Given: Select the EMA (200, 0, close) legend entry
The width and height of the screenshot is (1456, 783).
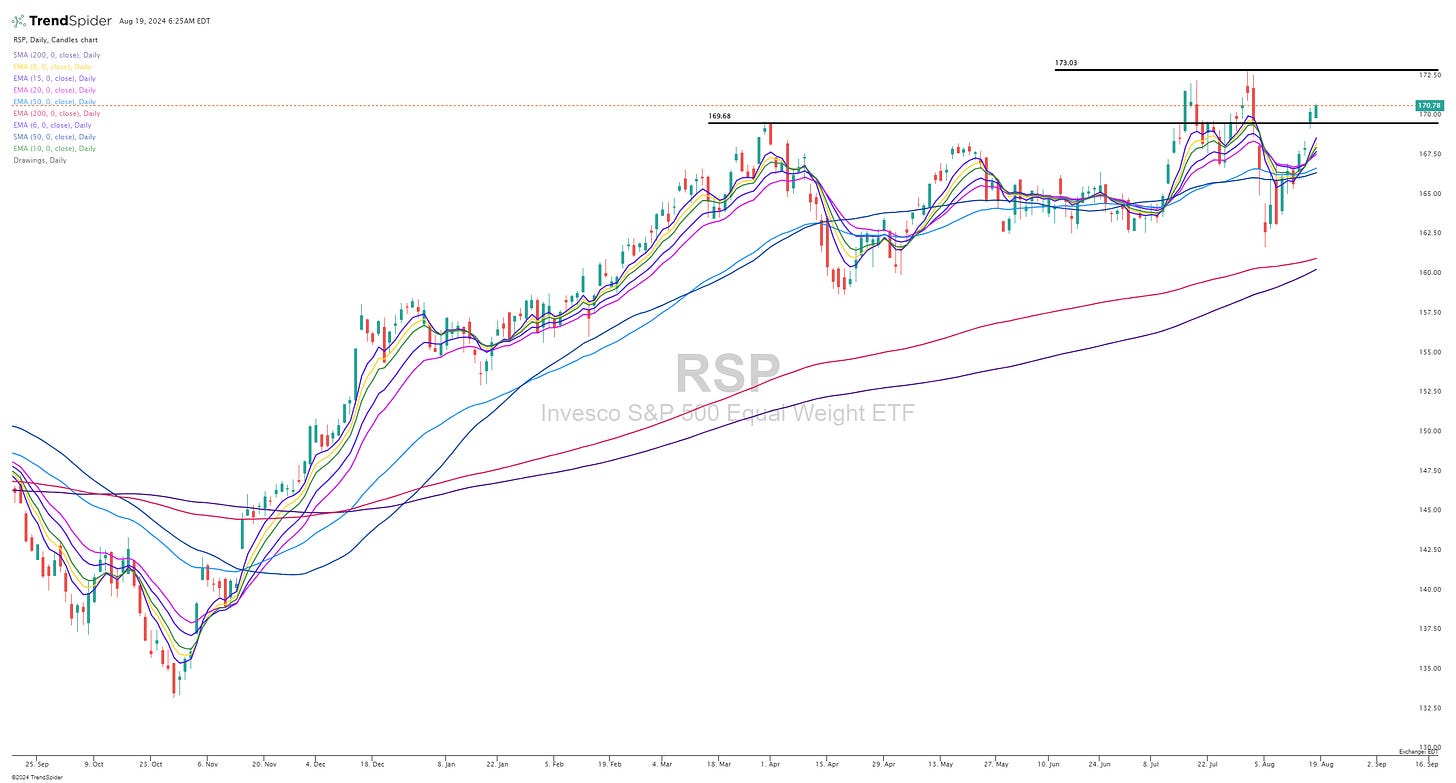Looking at the screenshot, I should [56, 114].
